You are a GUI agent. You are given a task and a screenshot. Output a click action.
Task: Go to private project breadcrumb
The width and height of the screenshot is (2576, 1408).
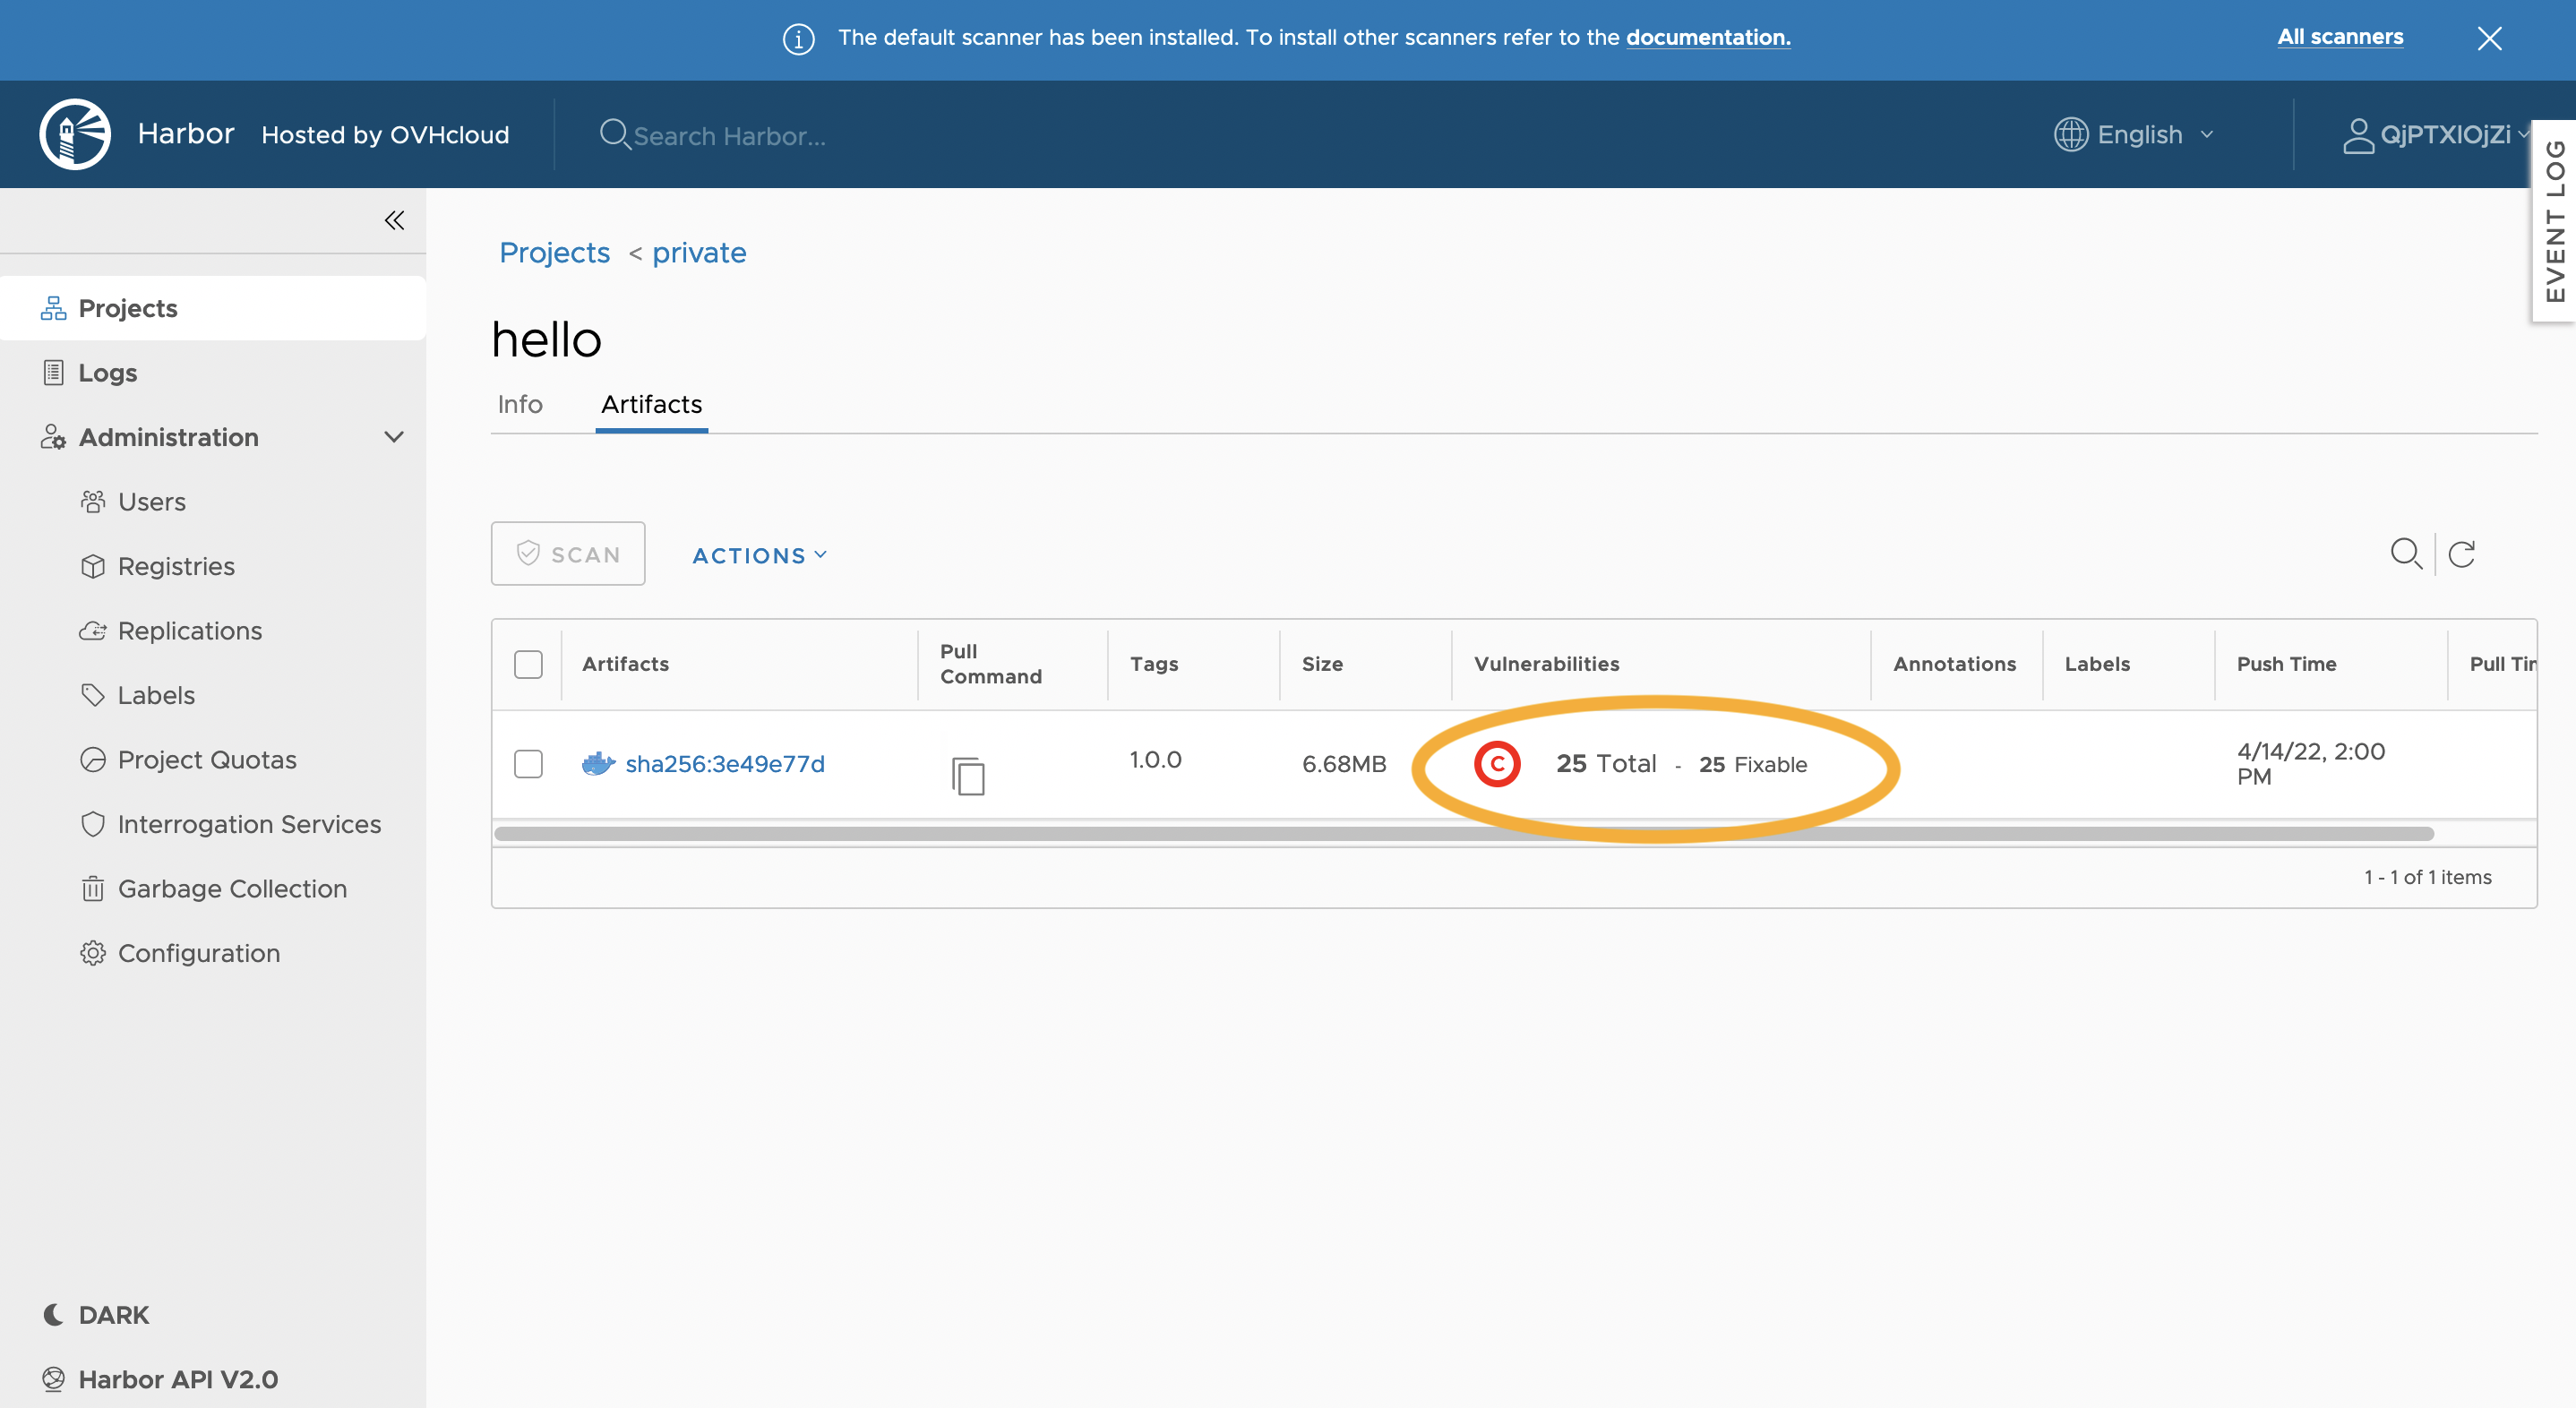(x=699, y=253)
